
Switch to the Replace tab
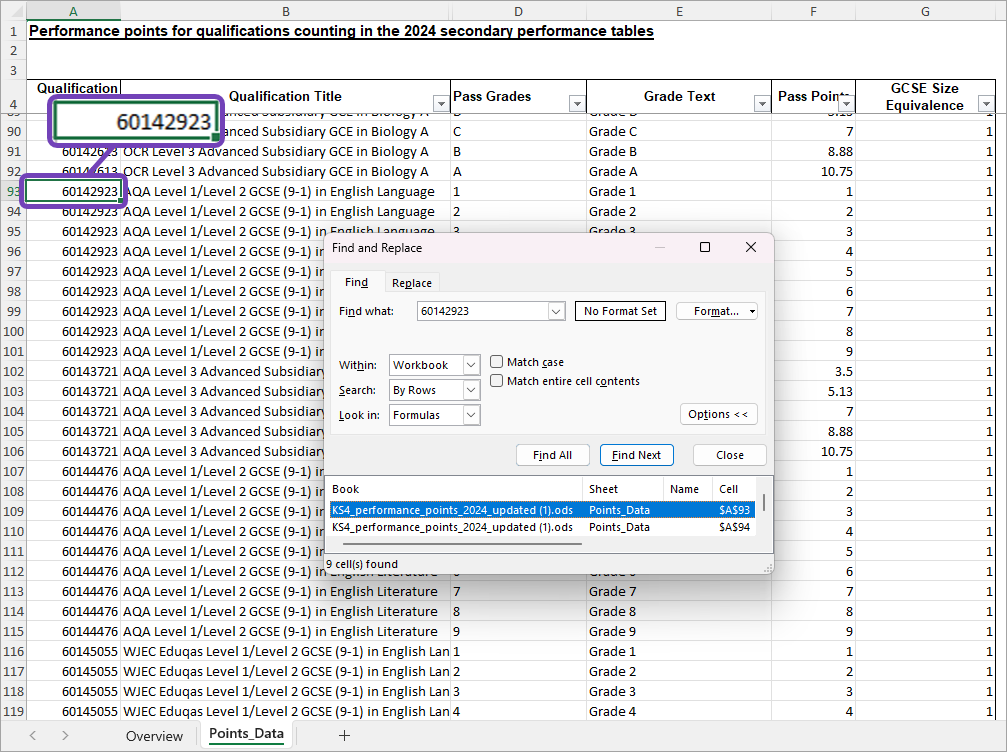pyautogui.click(x=411, y=282)
